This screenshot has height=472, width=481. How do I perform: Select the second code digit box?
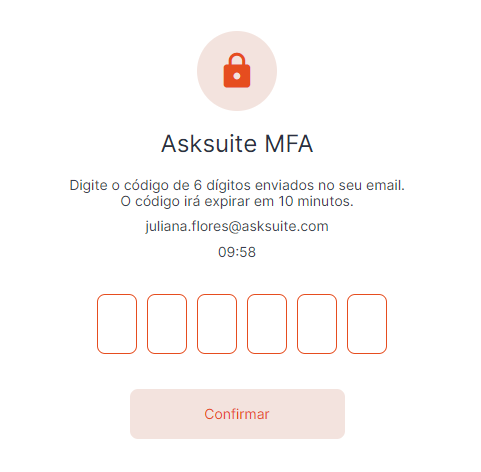point(167,324)
